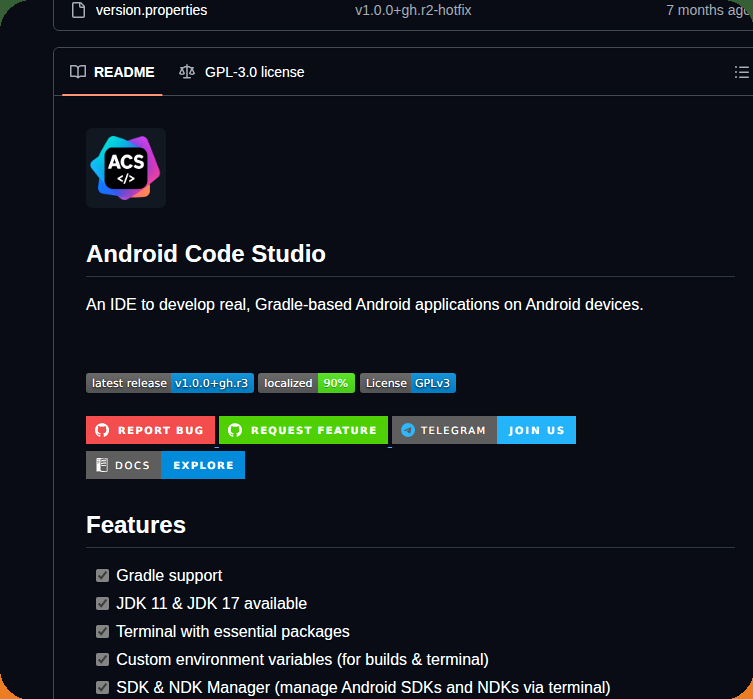Open the version.properties file
This screenshot has height=699, width=753.
tap(151, 10)
